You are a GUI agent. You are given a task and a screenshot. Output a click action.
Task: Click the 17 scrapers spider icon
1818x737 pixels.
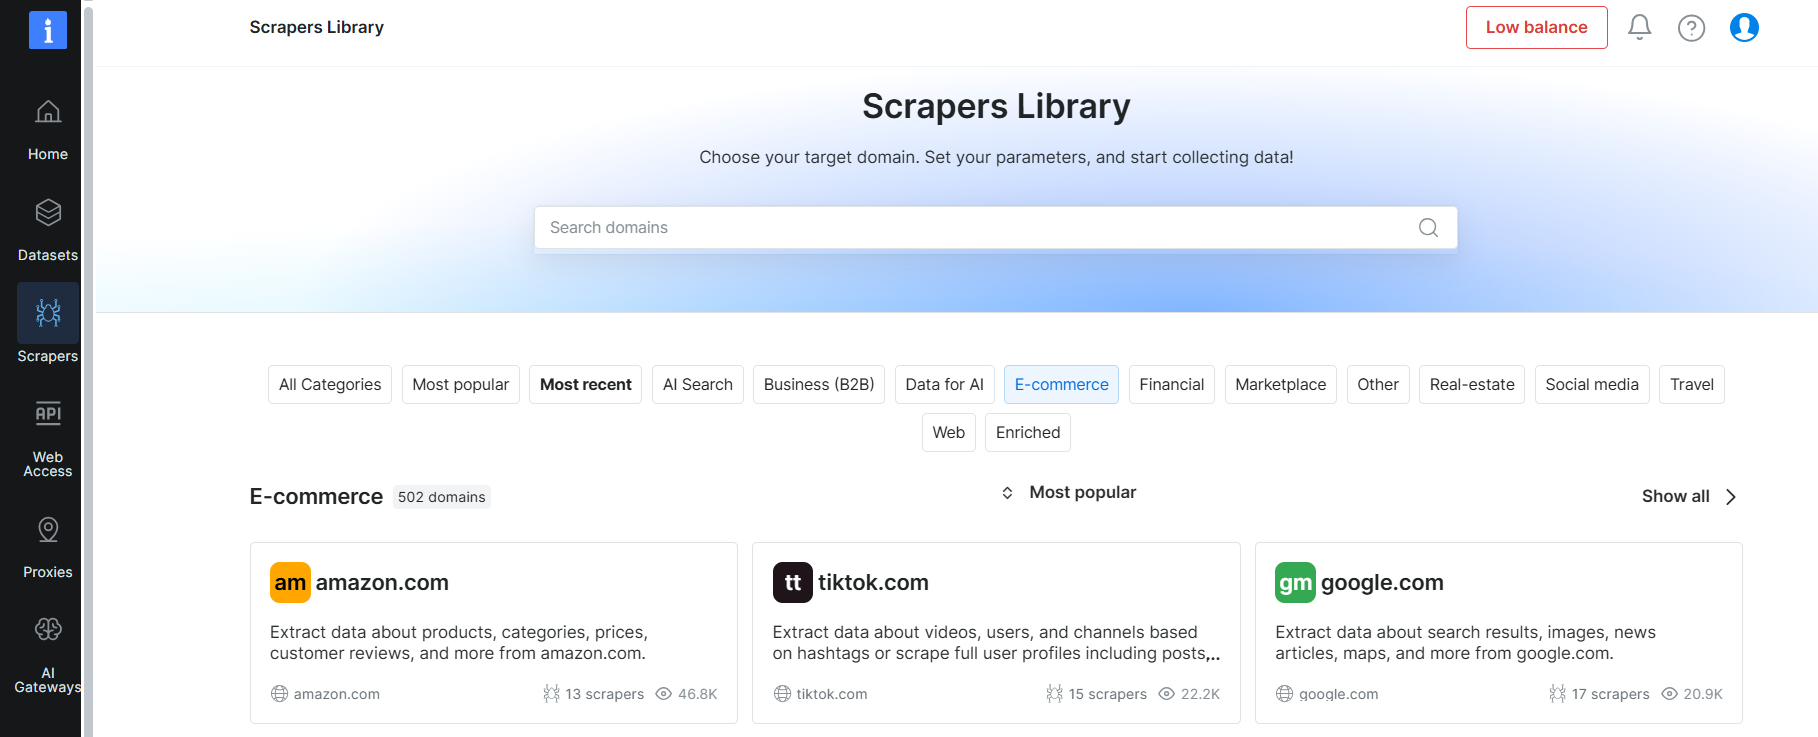pyautogui.click(x=1557, y=694)
